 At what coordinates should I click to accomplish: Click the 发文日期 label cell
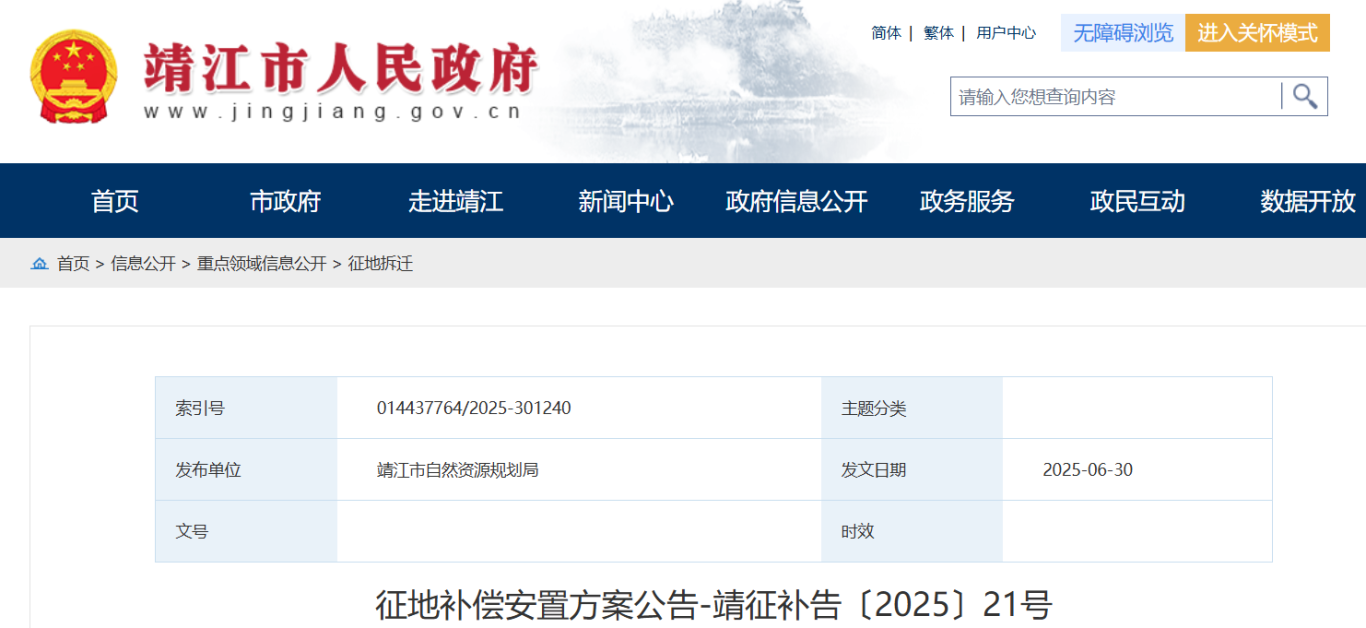912,470
